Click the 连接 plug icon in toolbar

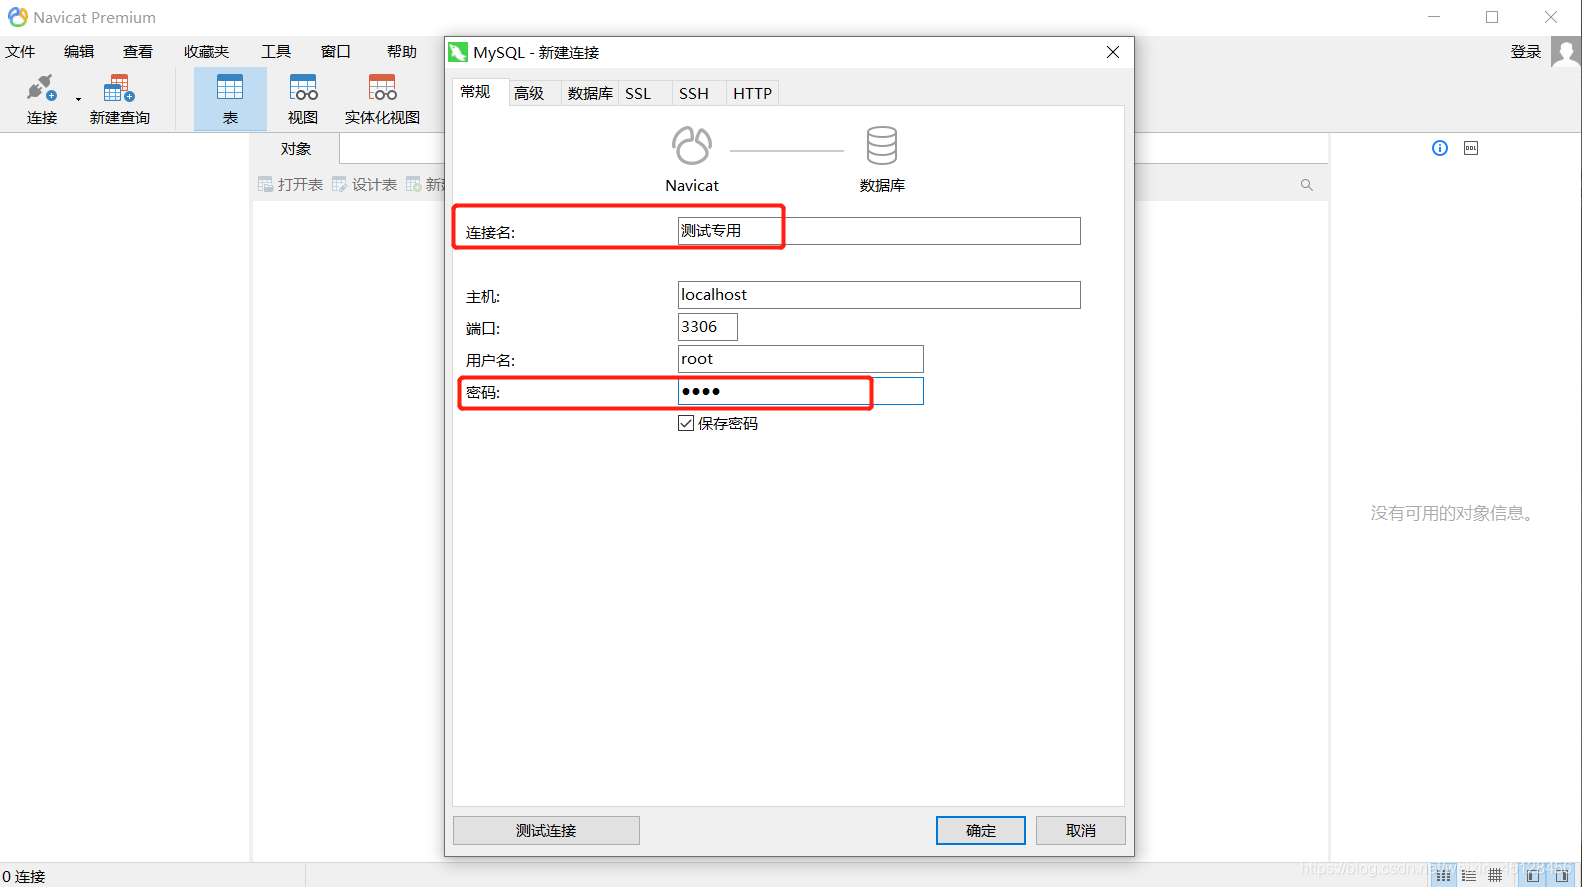coord(41,88)
